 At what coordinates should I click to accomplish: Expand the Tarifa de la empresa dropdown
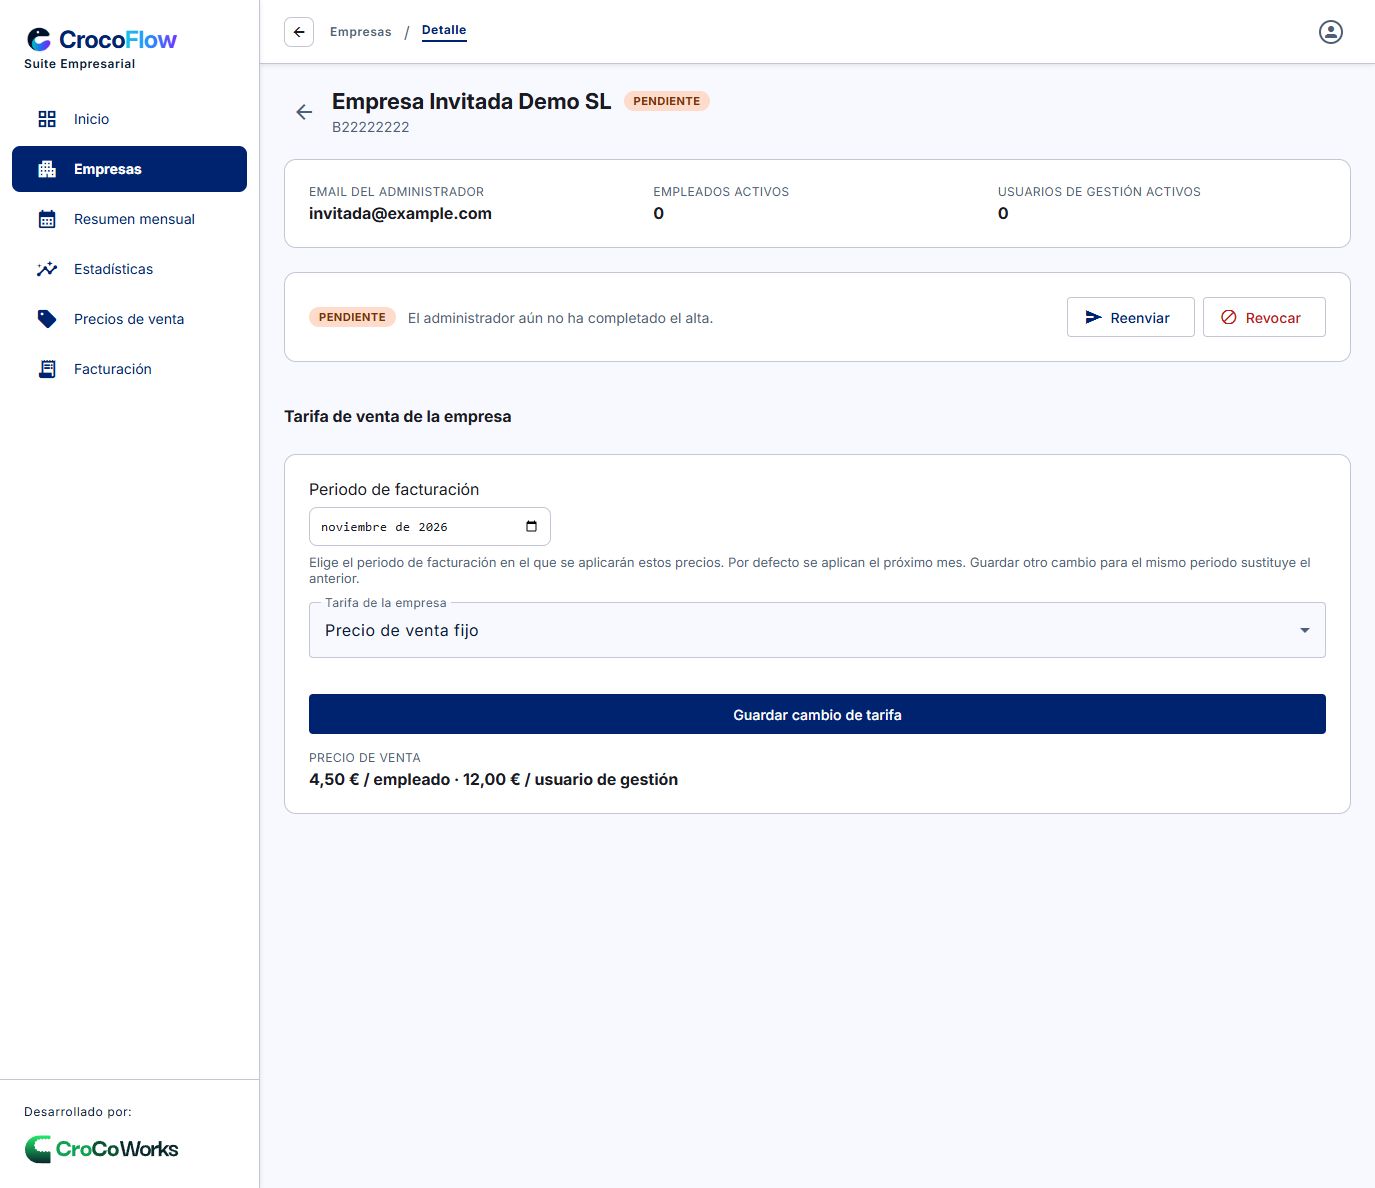817,630
